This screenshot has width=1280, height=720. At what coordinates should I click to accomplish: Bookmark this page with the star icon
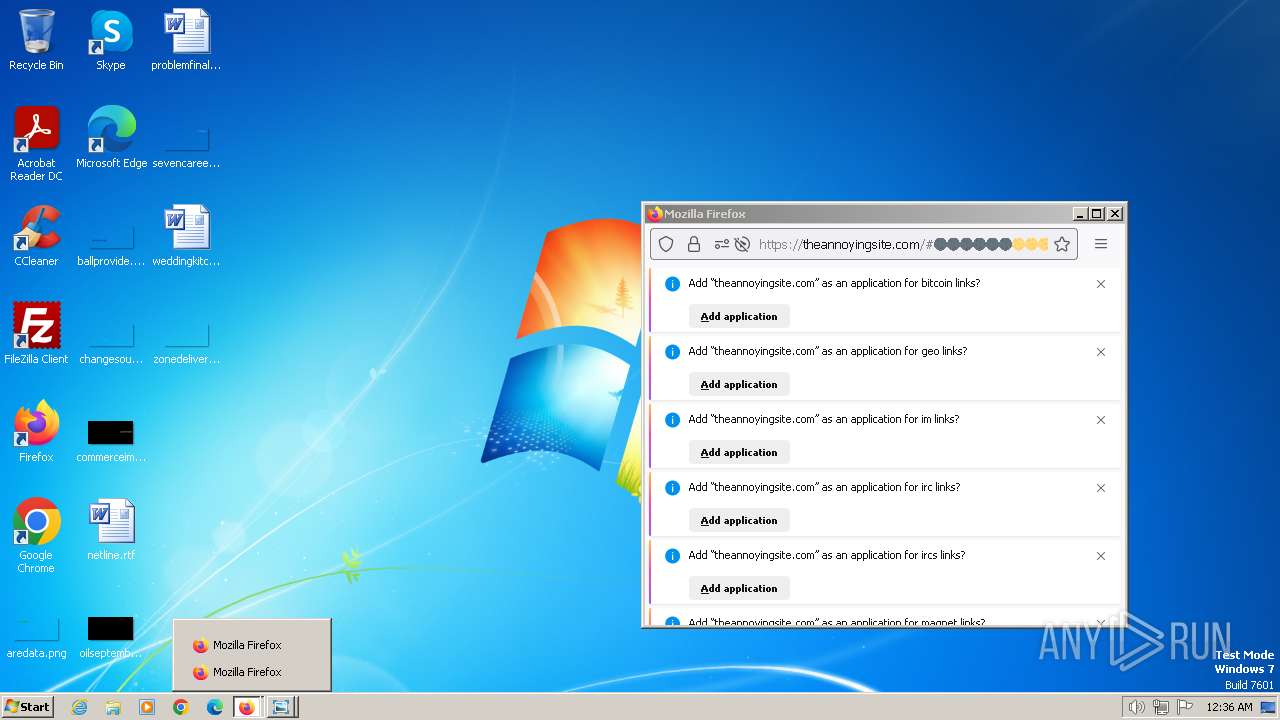coord(1062,244)
